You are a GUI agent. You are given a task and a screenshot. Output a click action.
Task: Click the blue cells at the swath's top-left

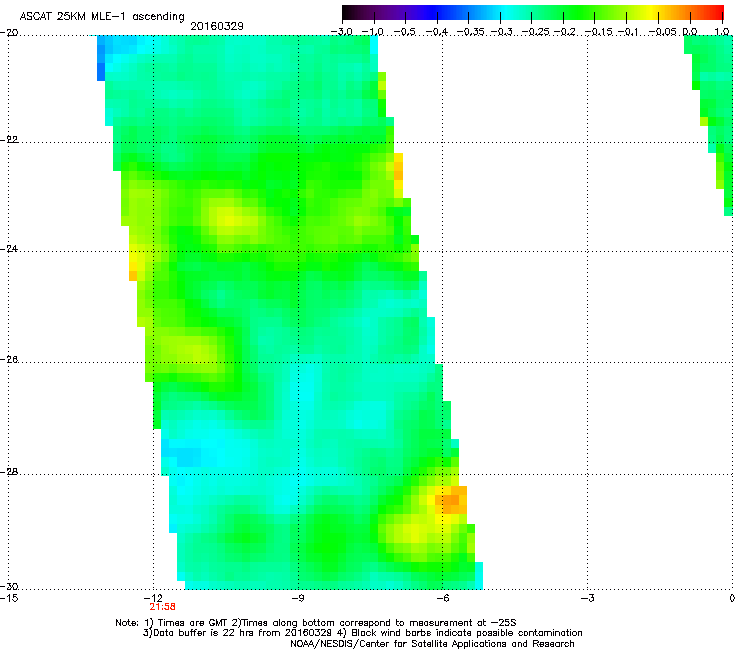click(101, 58)
